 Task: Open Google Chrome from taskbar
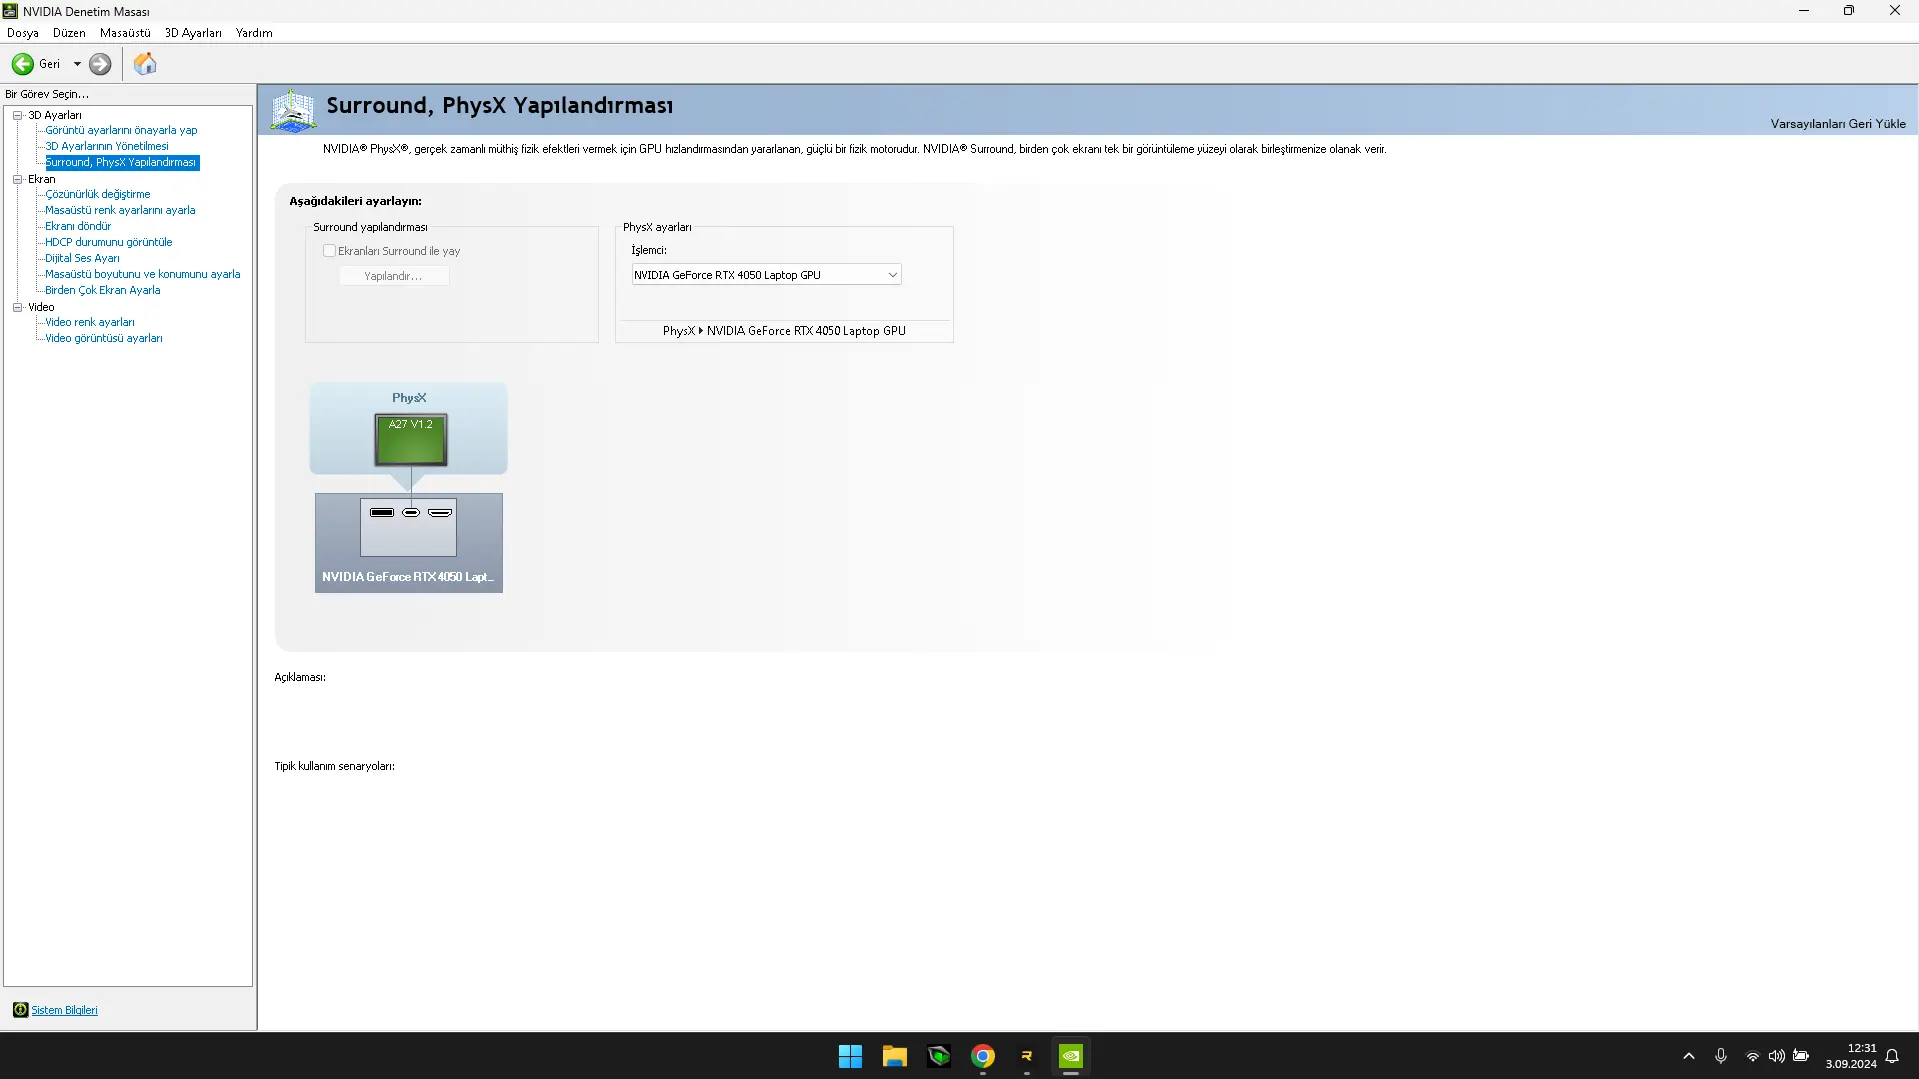(983, 1056)
